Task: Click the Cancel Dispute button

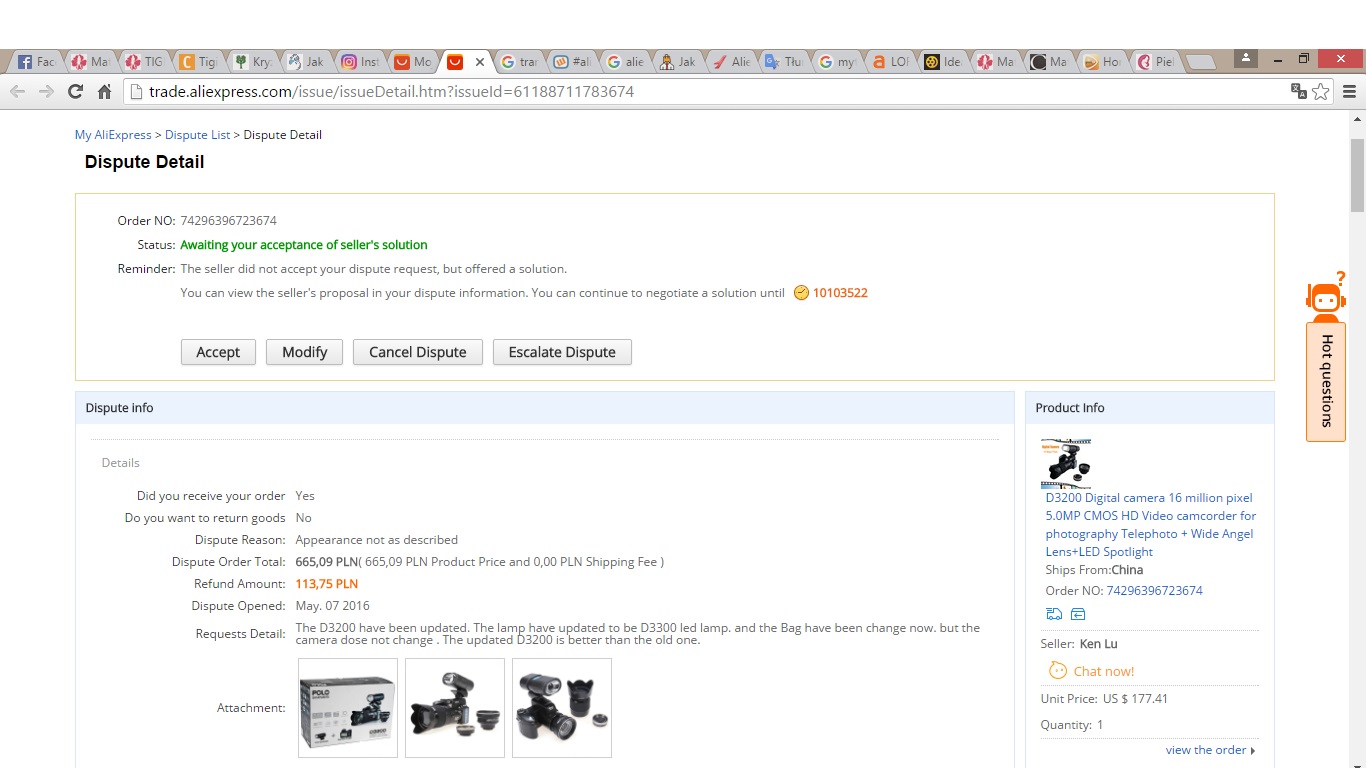Action: click(x=417, y=352)
